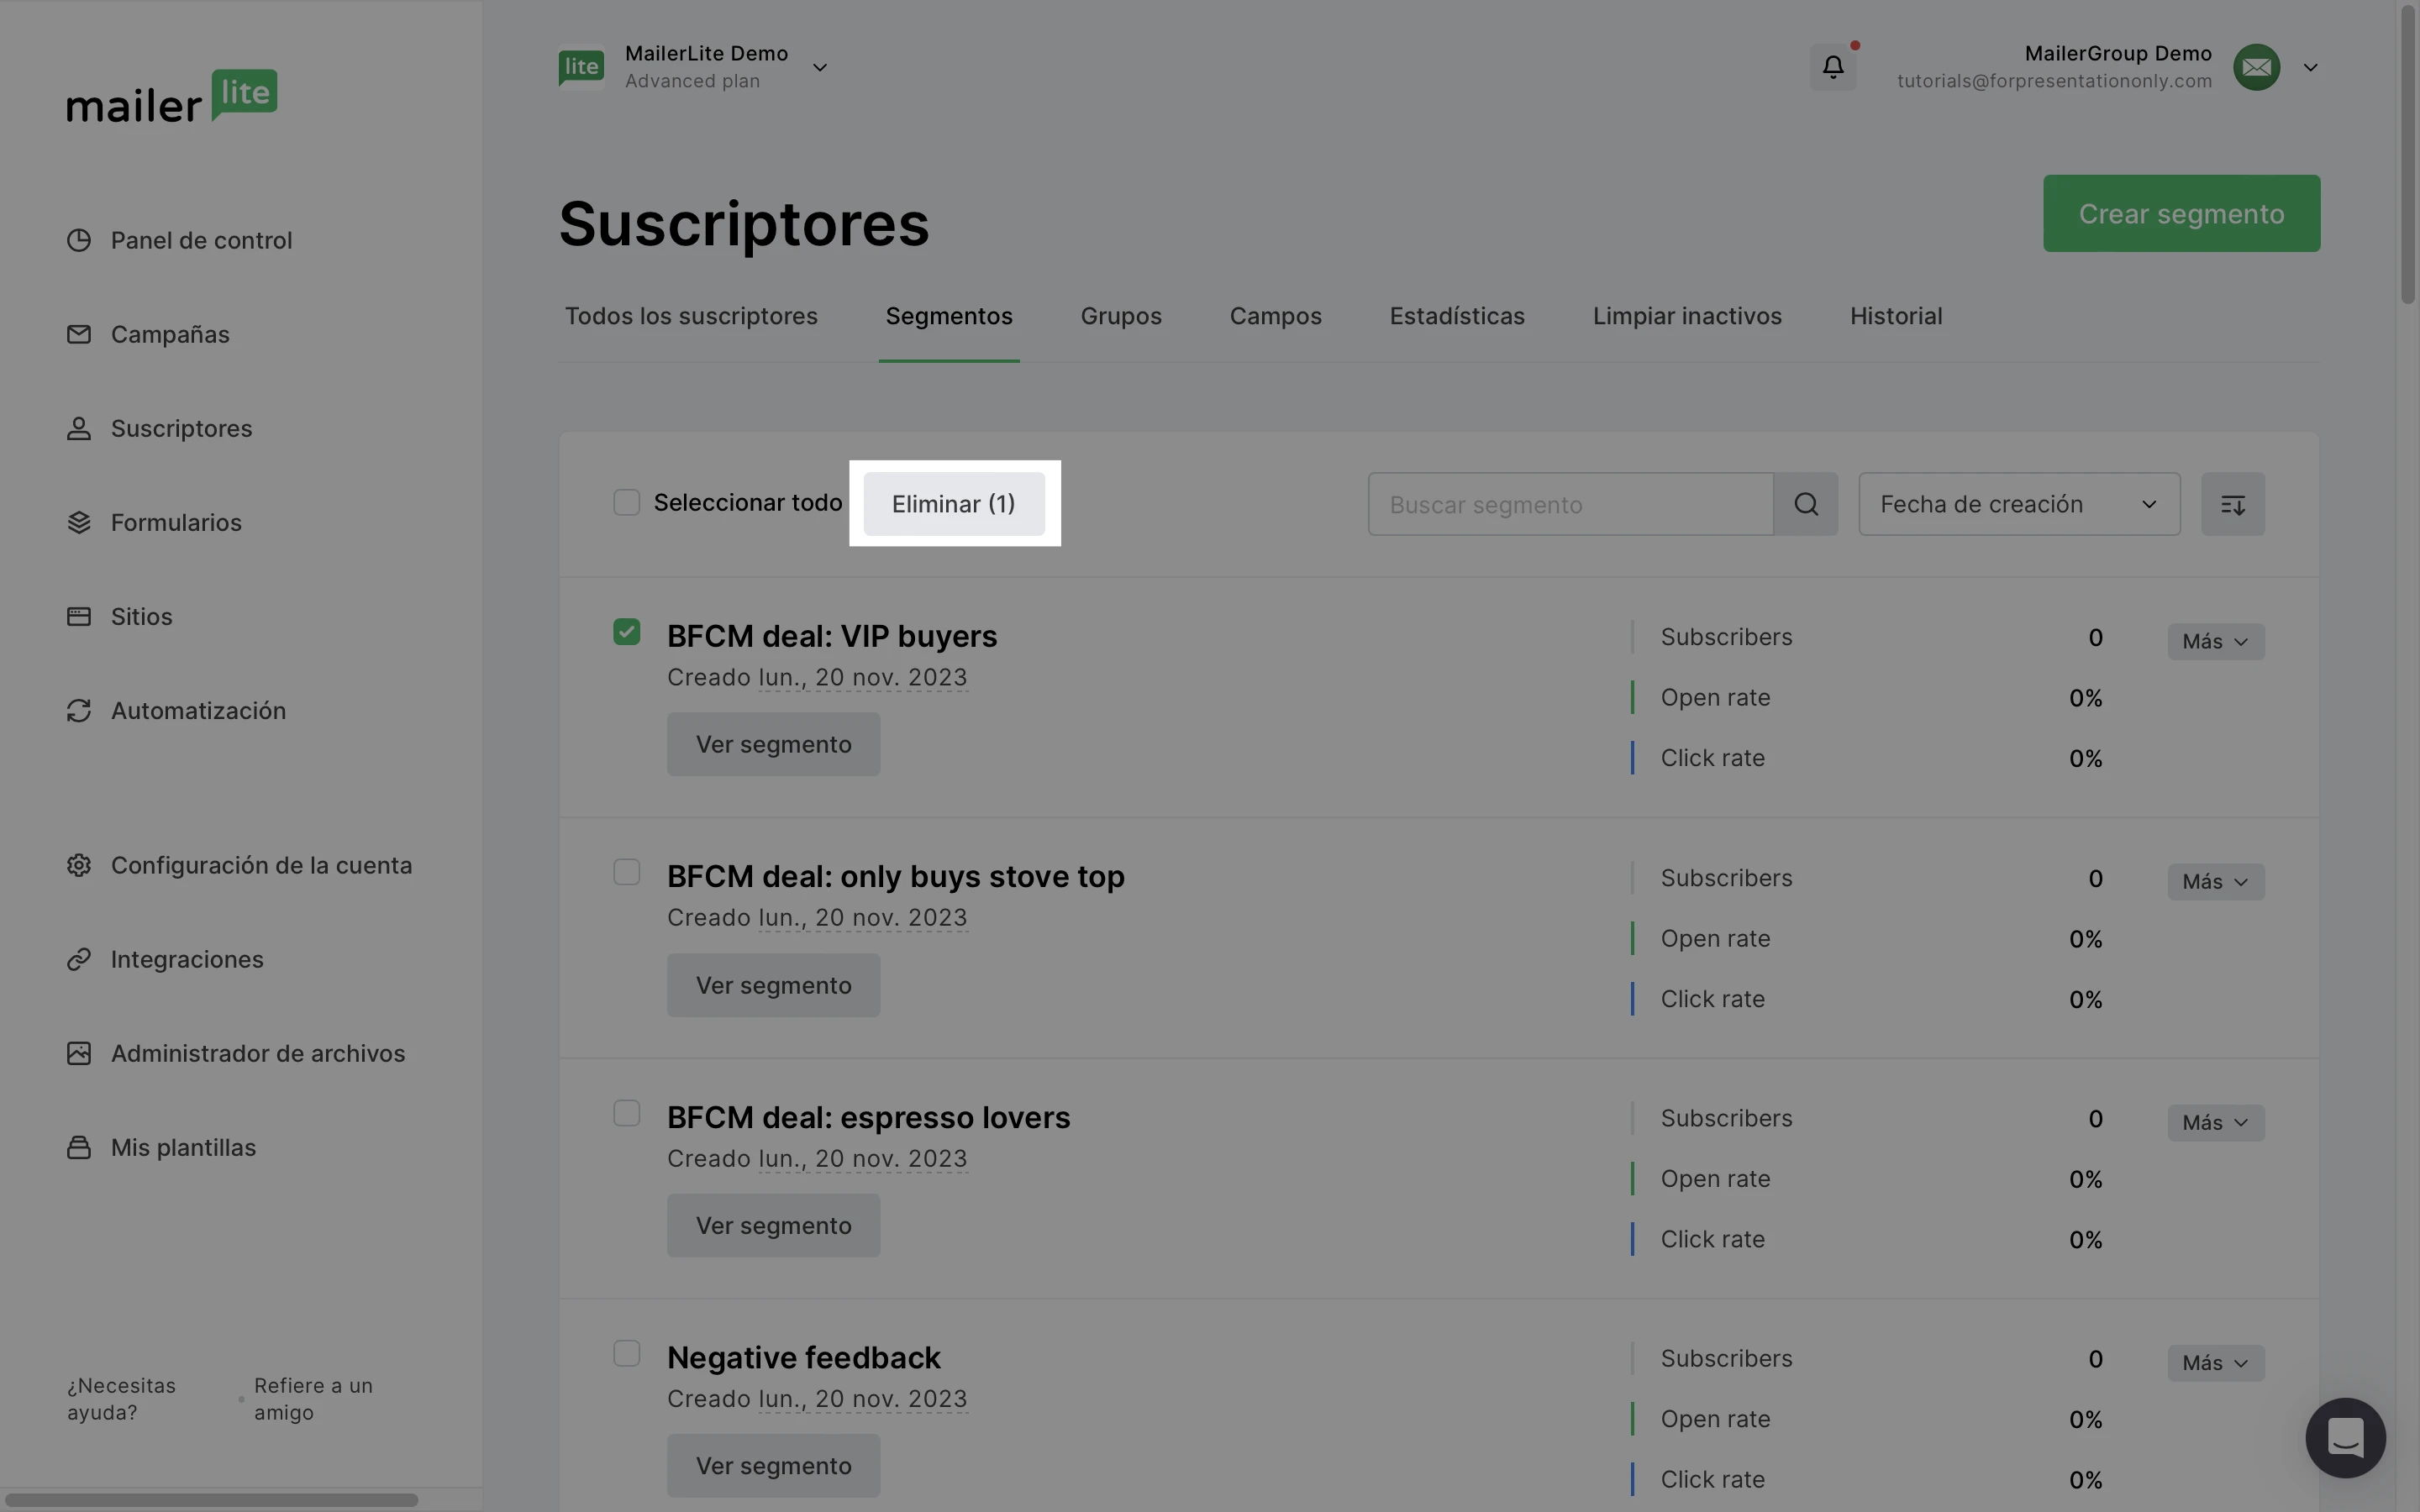Uncheck the BFCM deal: VIP buyers checkbox
2420x1512 pixels.
click(x=626, y=632)
